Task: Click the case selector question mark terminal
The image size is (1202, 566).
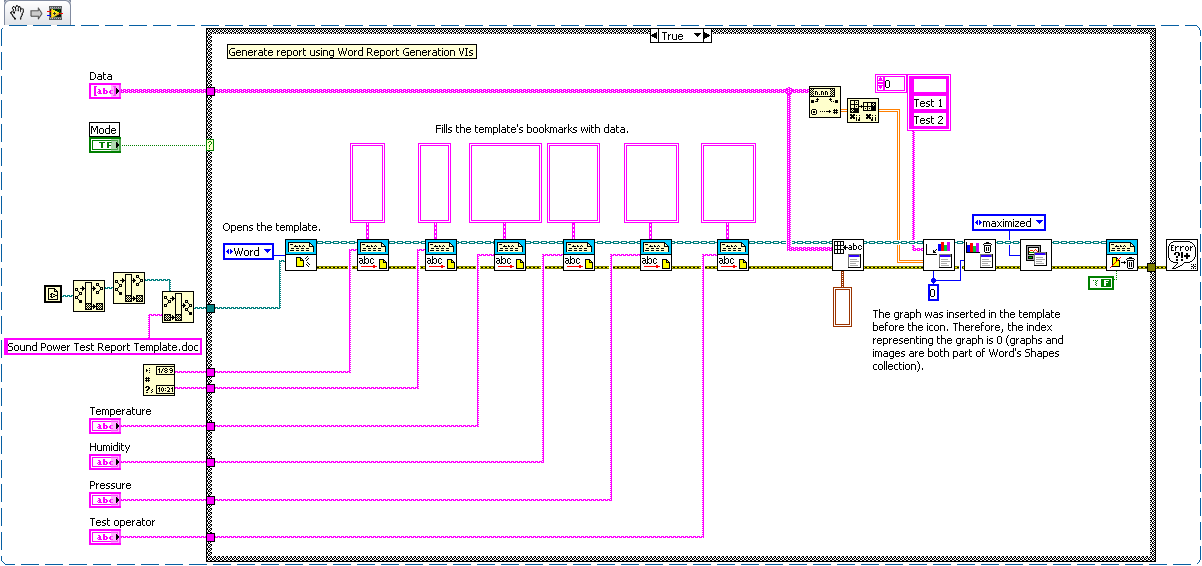Action: 210,145
